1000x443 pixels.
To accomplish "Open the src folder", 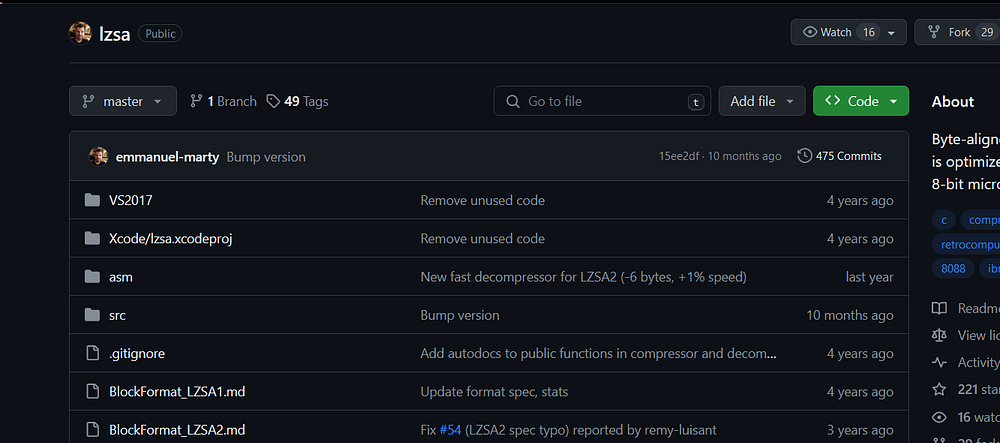I will [x=117, y=315].
